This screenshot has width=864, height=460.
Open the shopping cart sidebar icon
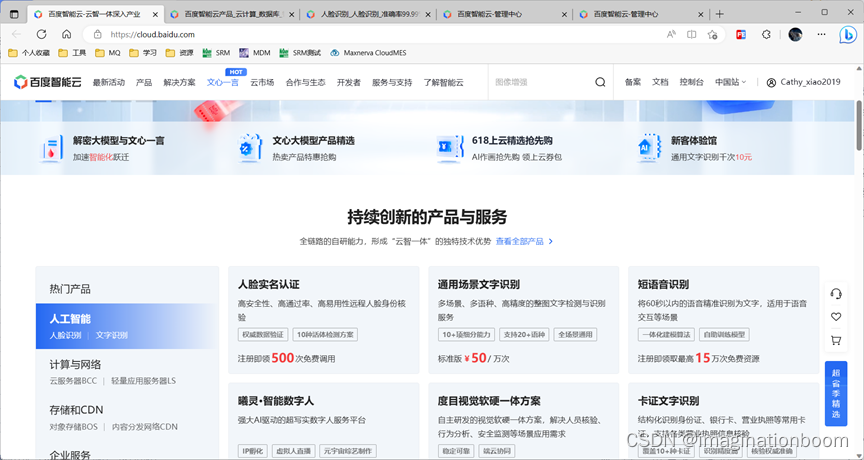tap(836, 340)
